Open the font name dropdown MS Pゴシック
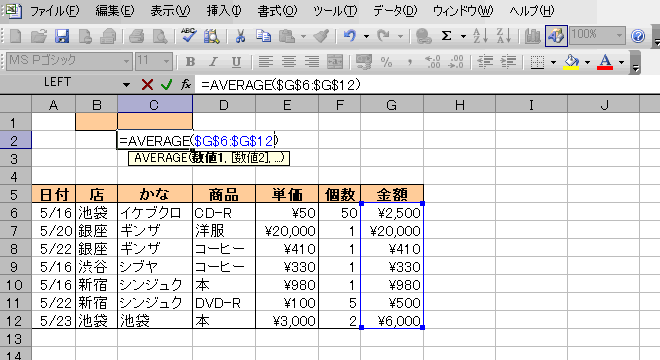 pos(125,62)
